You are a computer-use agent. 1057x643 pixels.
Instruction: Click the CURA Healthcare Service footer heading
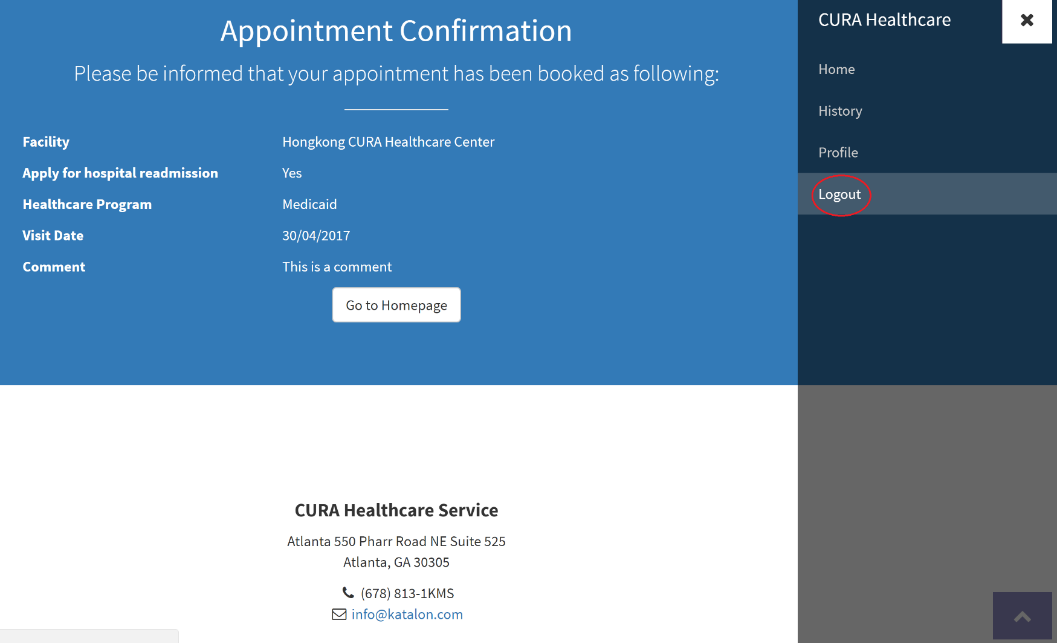pyautogui.click(x=396, y=510)
